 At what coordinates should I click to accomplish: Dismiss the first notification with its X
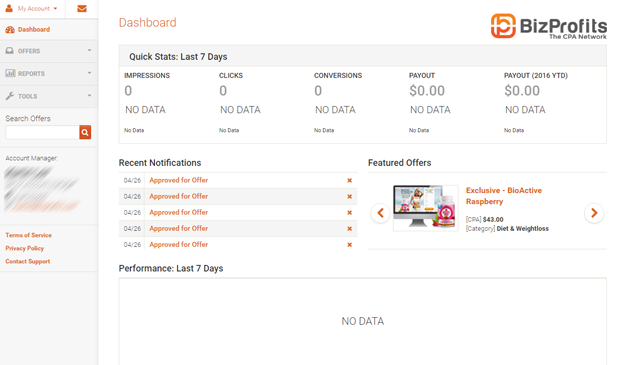(x=349, y=180)
